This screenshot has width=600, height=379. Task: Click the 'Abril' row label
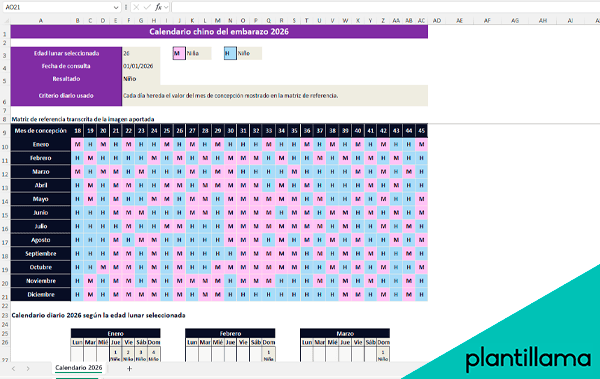41,185
